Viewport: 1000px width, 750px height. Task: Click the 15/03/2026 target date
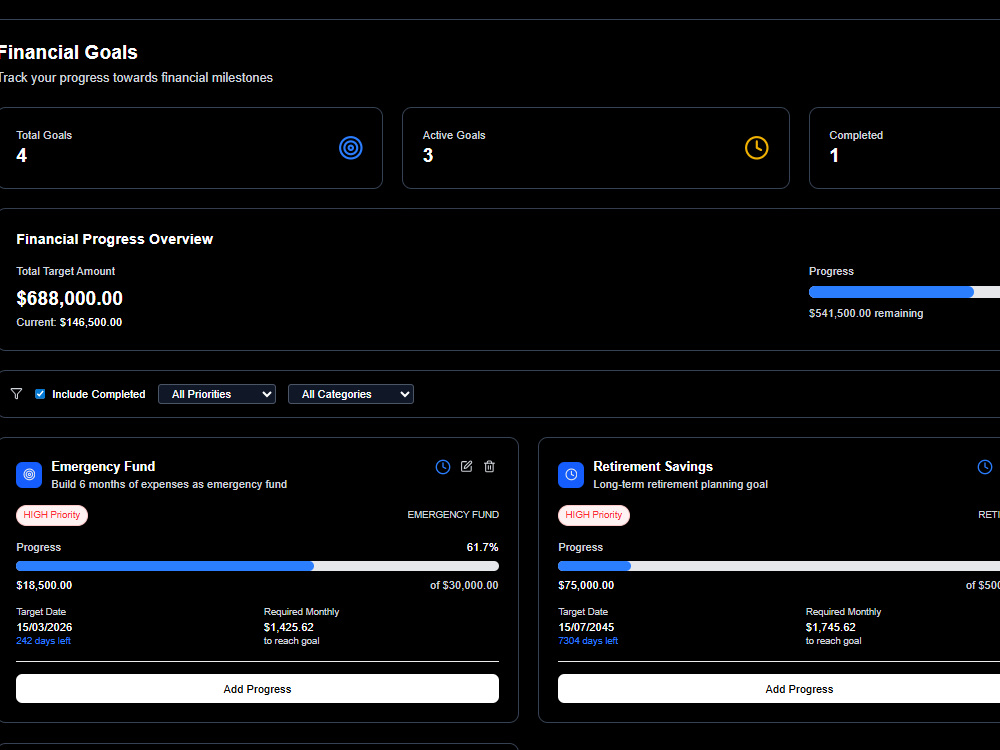click(x=44, y=627)
